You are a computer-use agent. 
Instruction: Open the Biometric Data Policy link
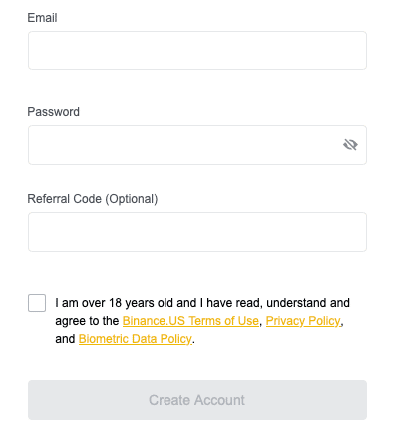tap(135, 339)
